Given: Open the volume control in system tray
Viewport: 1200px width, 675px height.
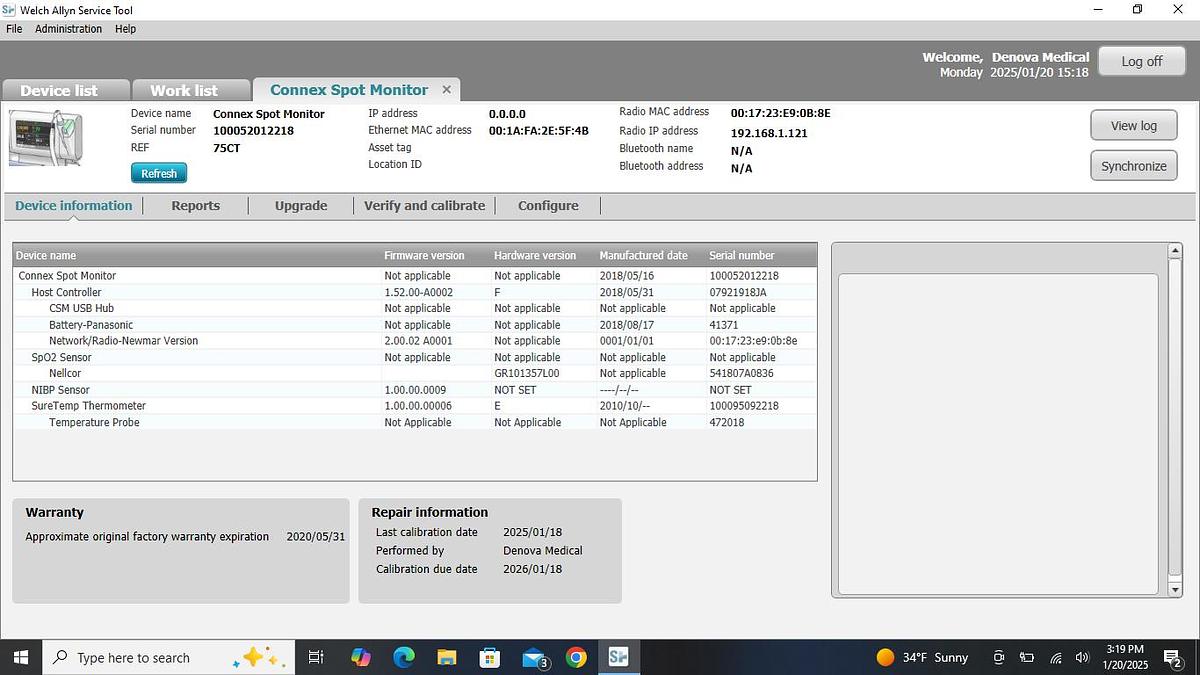Looking at the screenshot, I should pos(1081,657).
